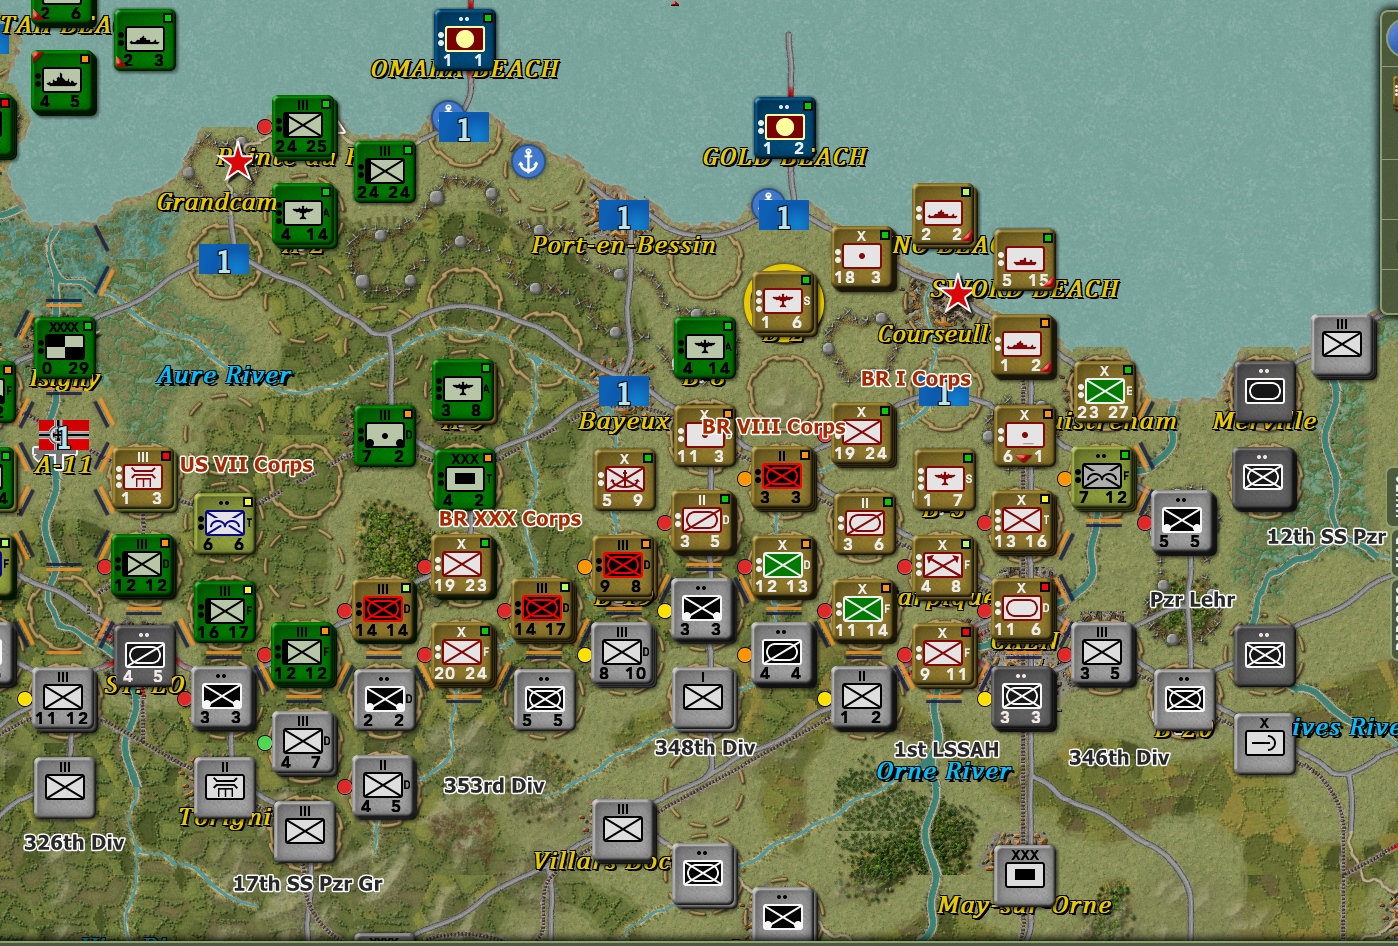Select the gray German regiment 4-7
The width and height of the screenshot is (1398, 946).
(303, 742)
